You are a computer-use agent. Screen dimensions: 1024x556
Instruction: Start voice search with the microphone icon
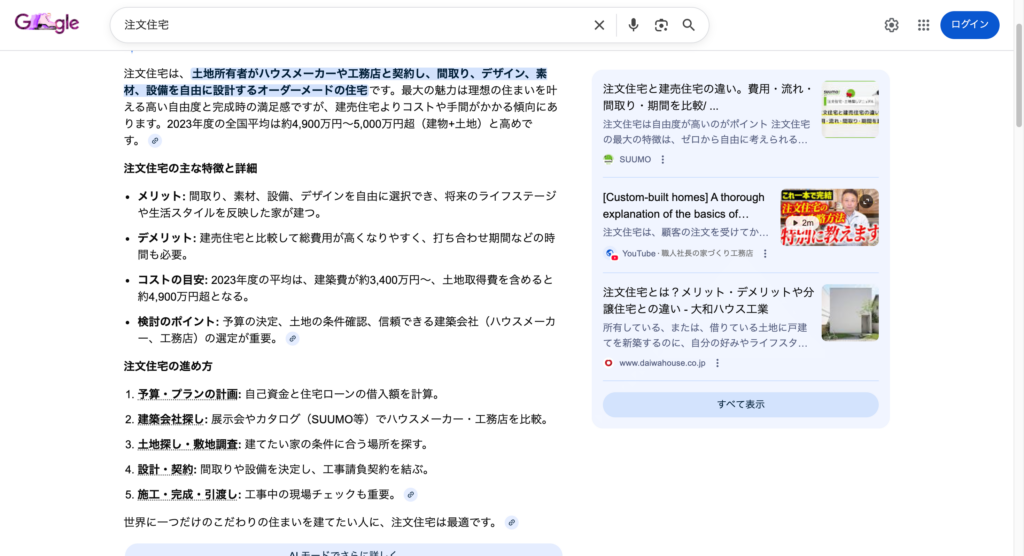[x=633, y=25]
